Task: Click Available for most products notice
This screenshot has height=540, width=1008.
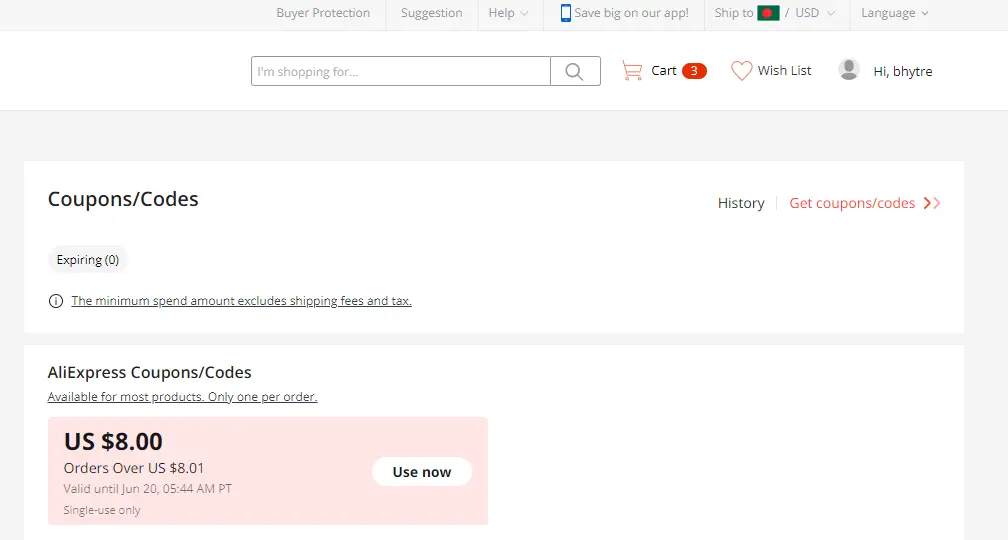Action: click(x=183, y=397)
